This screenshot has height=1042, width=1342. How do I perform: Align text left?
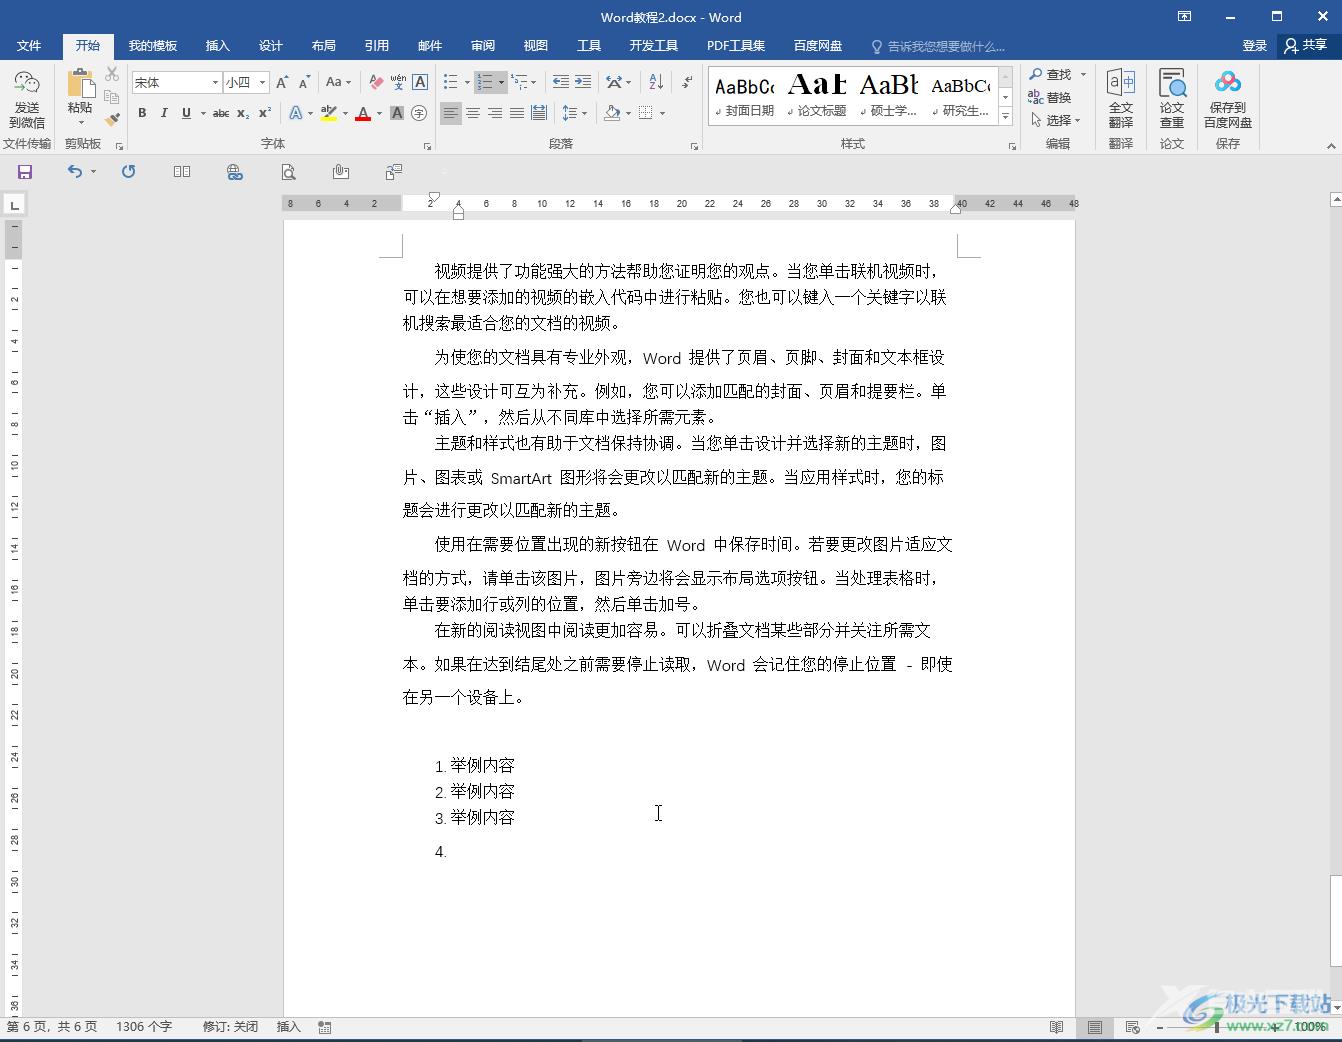tap(451, 113)
